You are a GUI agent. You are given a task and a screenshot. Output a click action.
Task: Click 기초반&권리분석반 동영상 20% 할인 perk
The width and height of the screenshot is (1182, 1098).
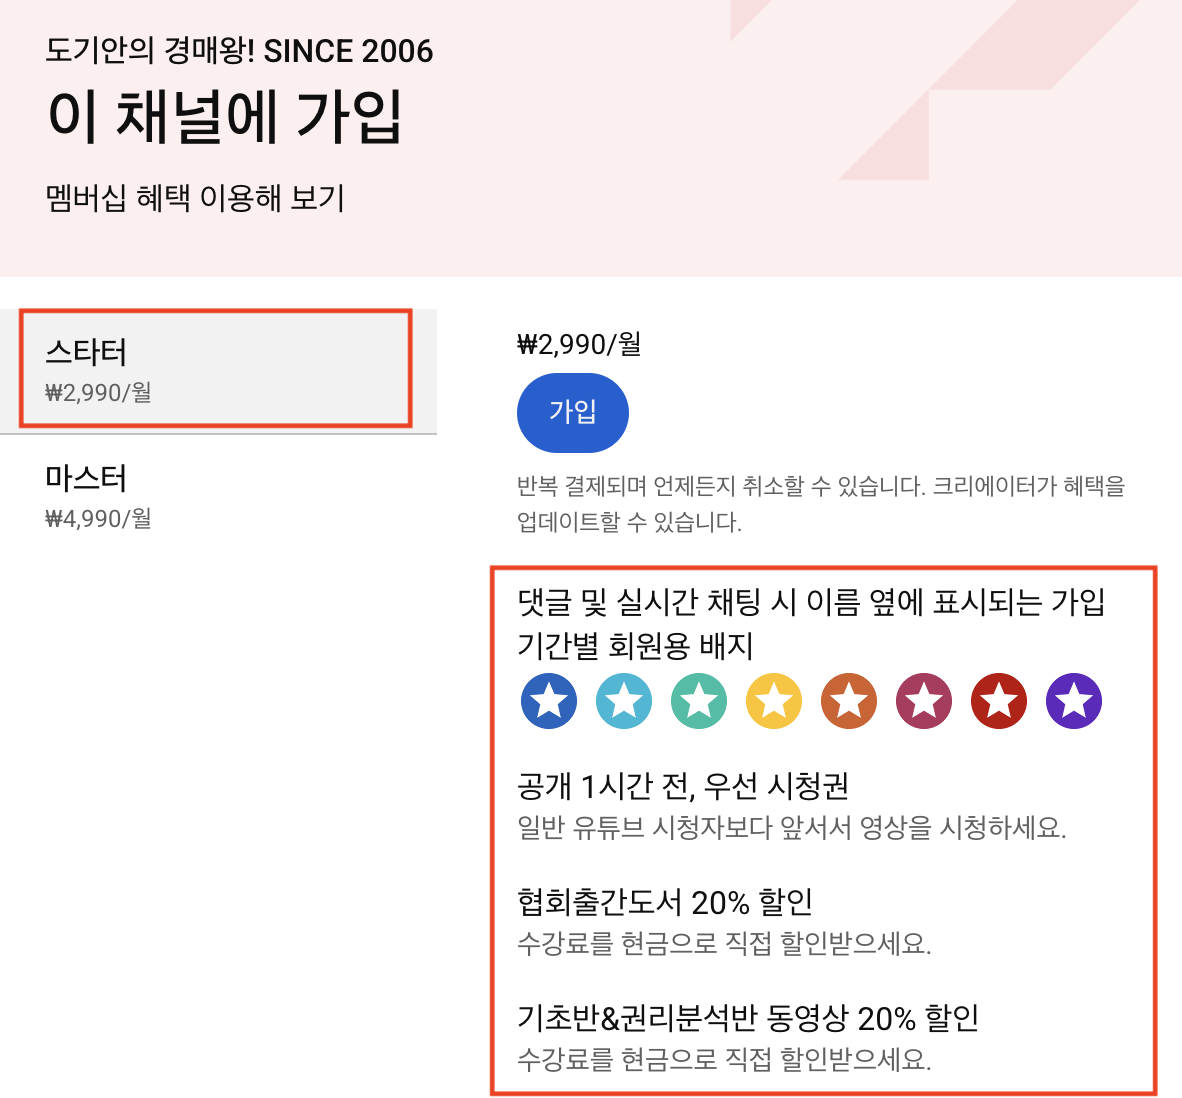(748, 1017)
